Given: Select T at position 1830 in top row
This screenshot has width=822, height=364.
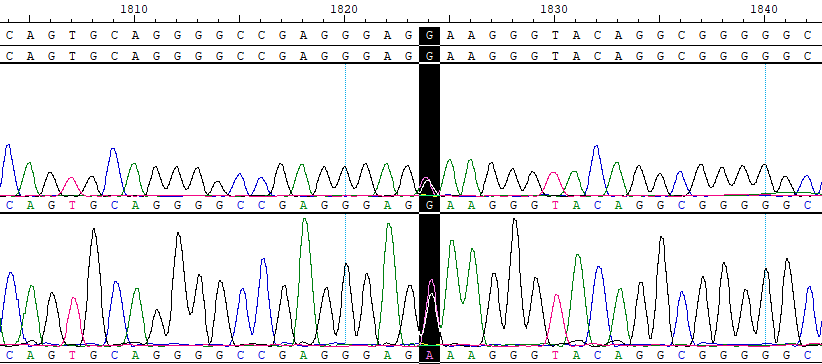Looking at the screenshot, I should [x=555, y=36].
